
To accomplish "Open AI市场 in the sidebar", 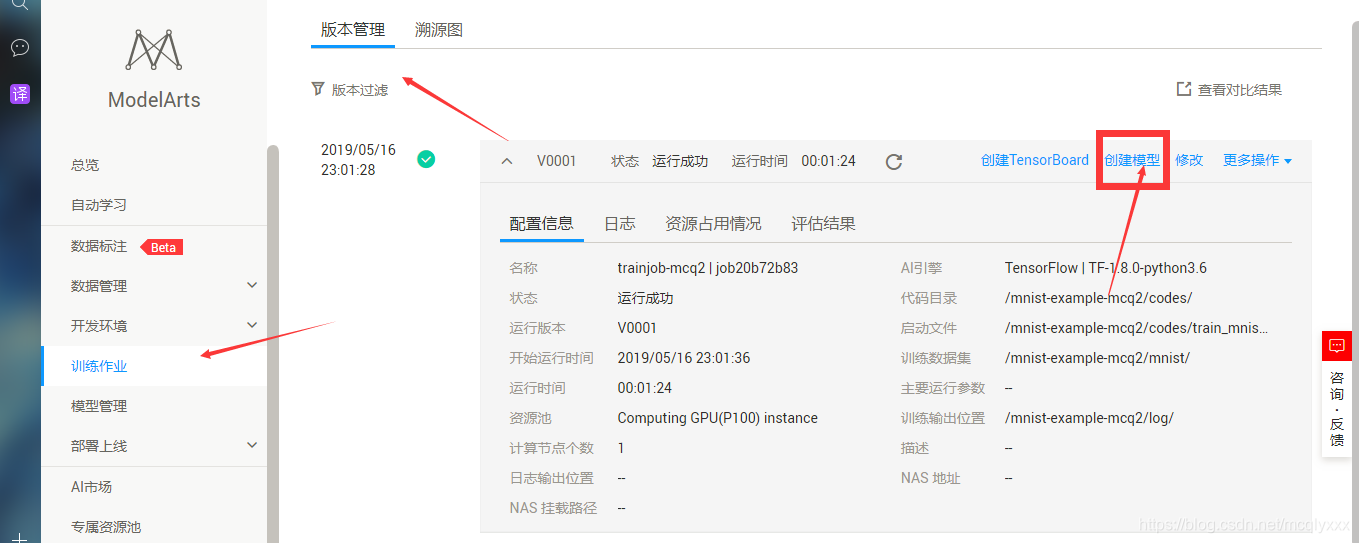I will pyautogui.click(x=91, y=487).
